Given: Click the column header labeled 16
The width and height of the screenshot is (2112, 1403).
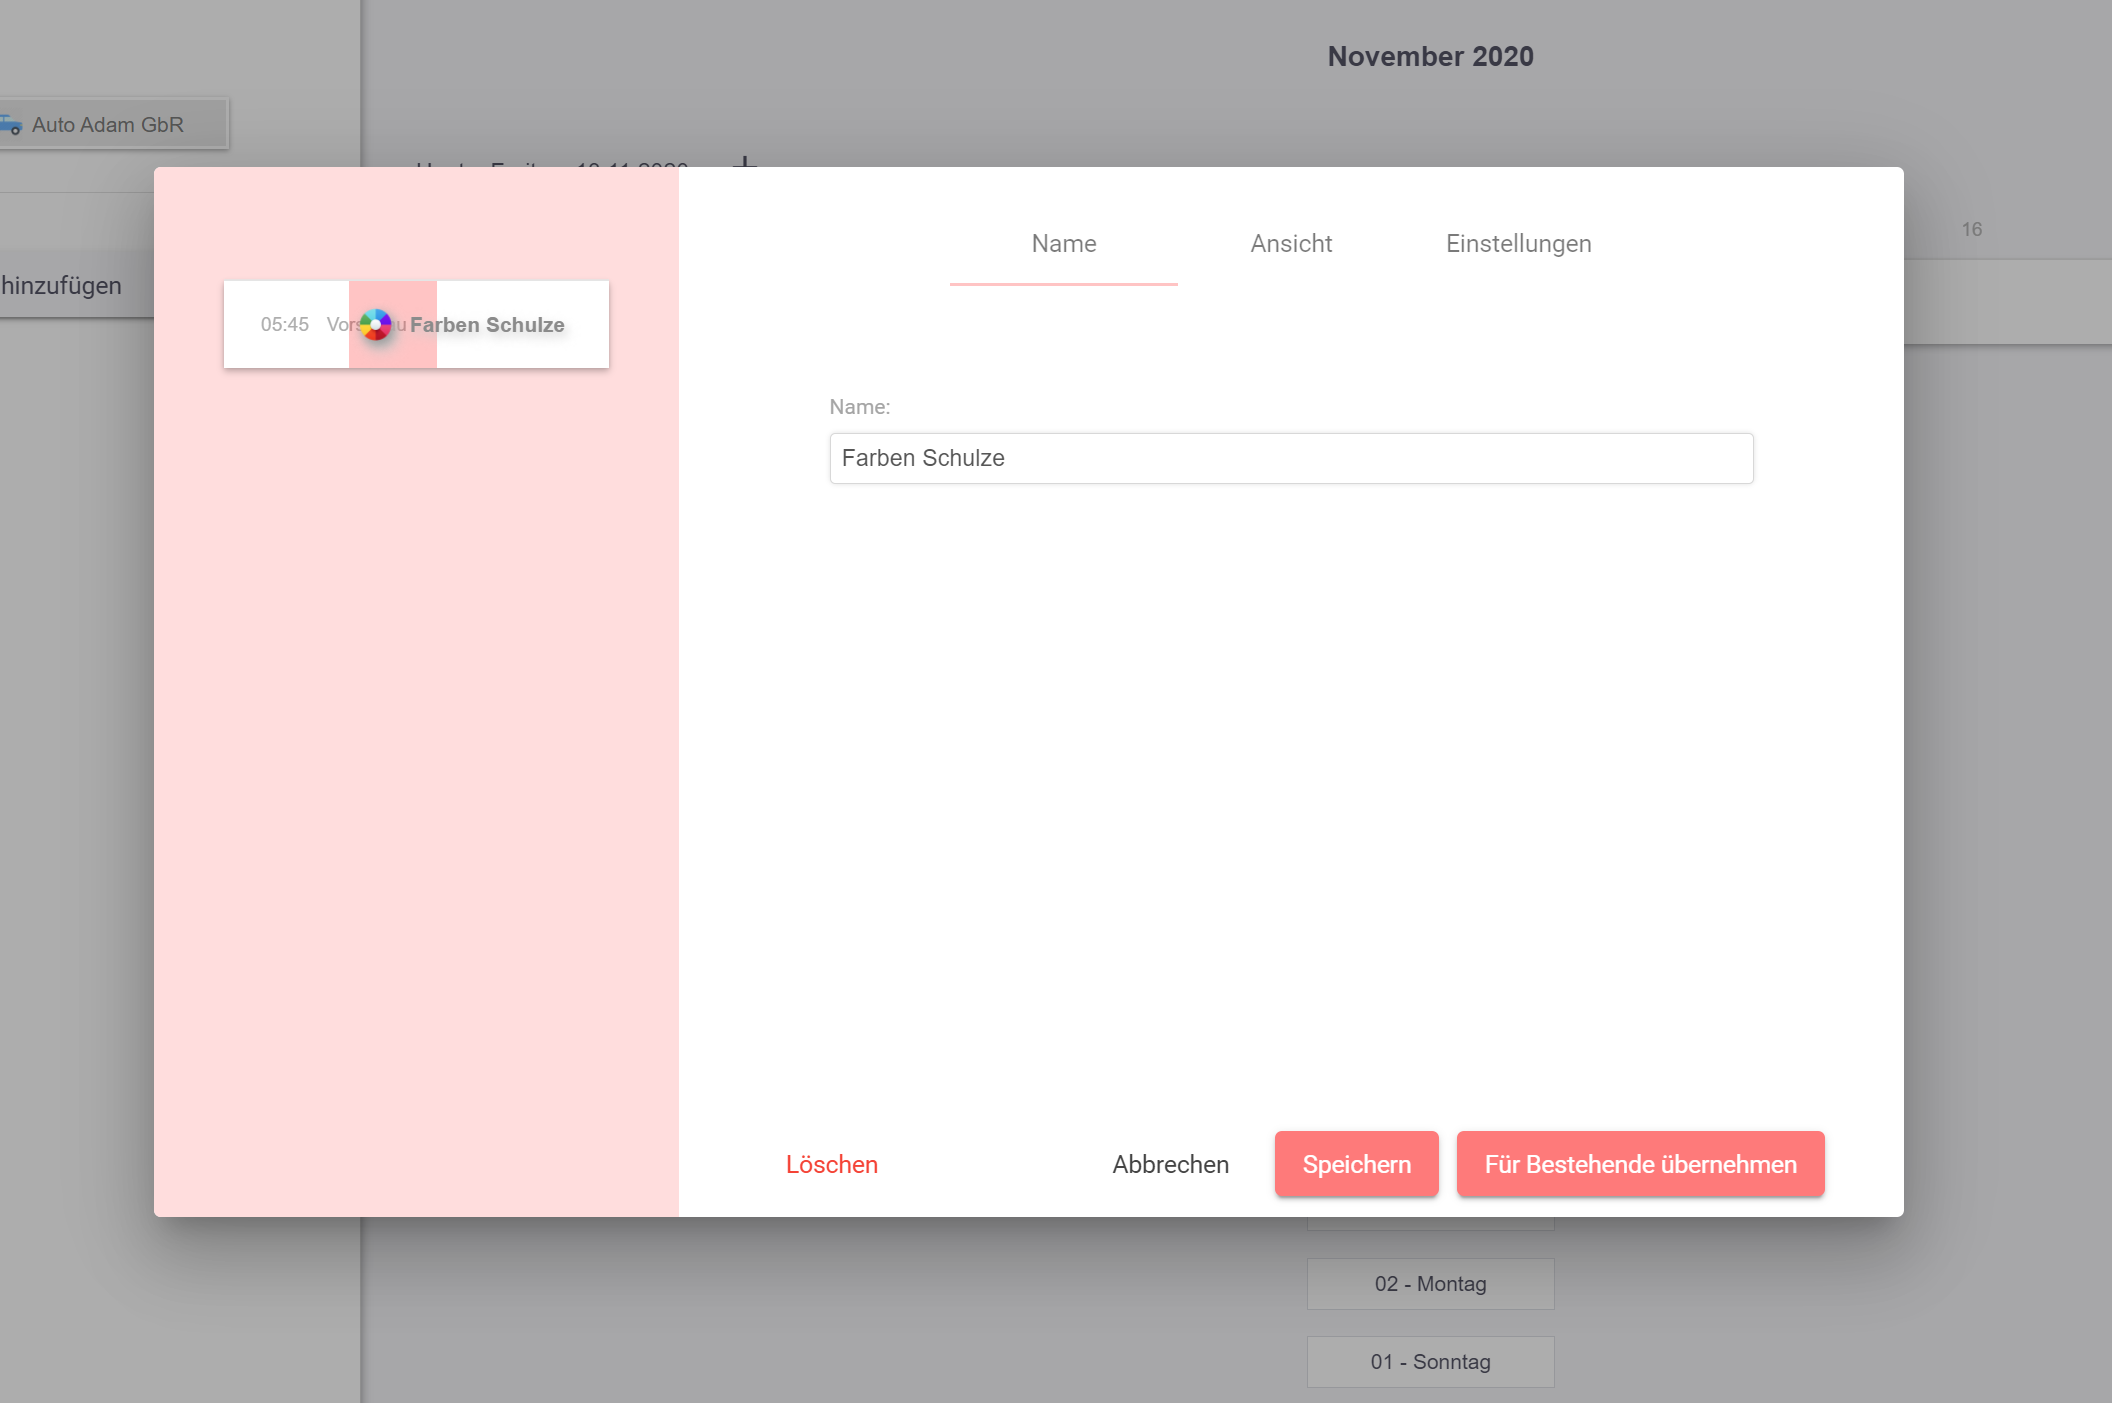Looking at the screenshot, I should point(1971,230).
